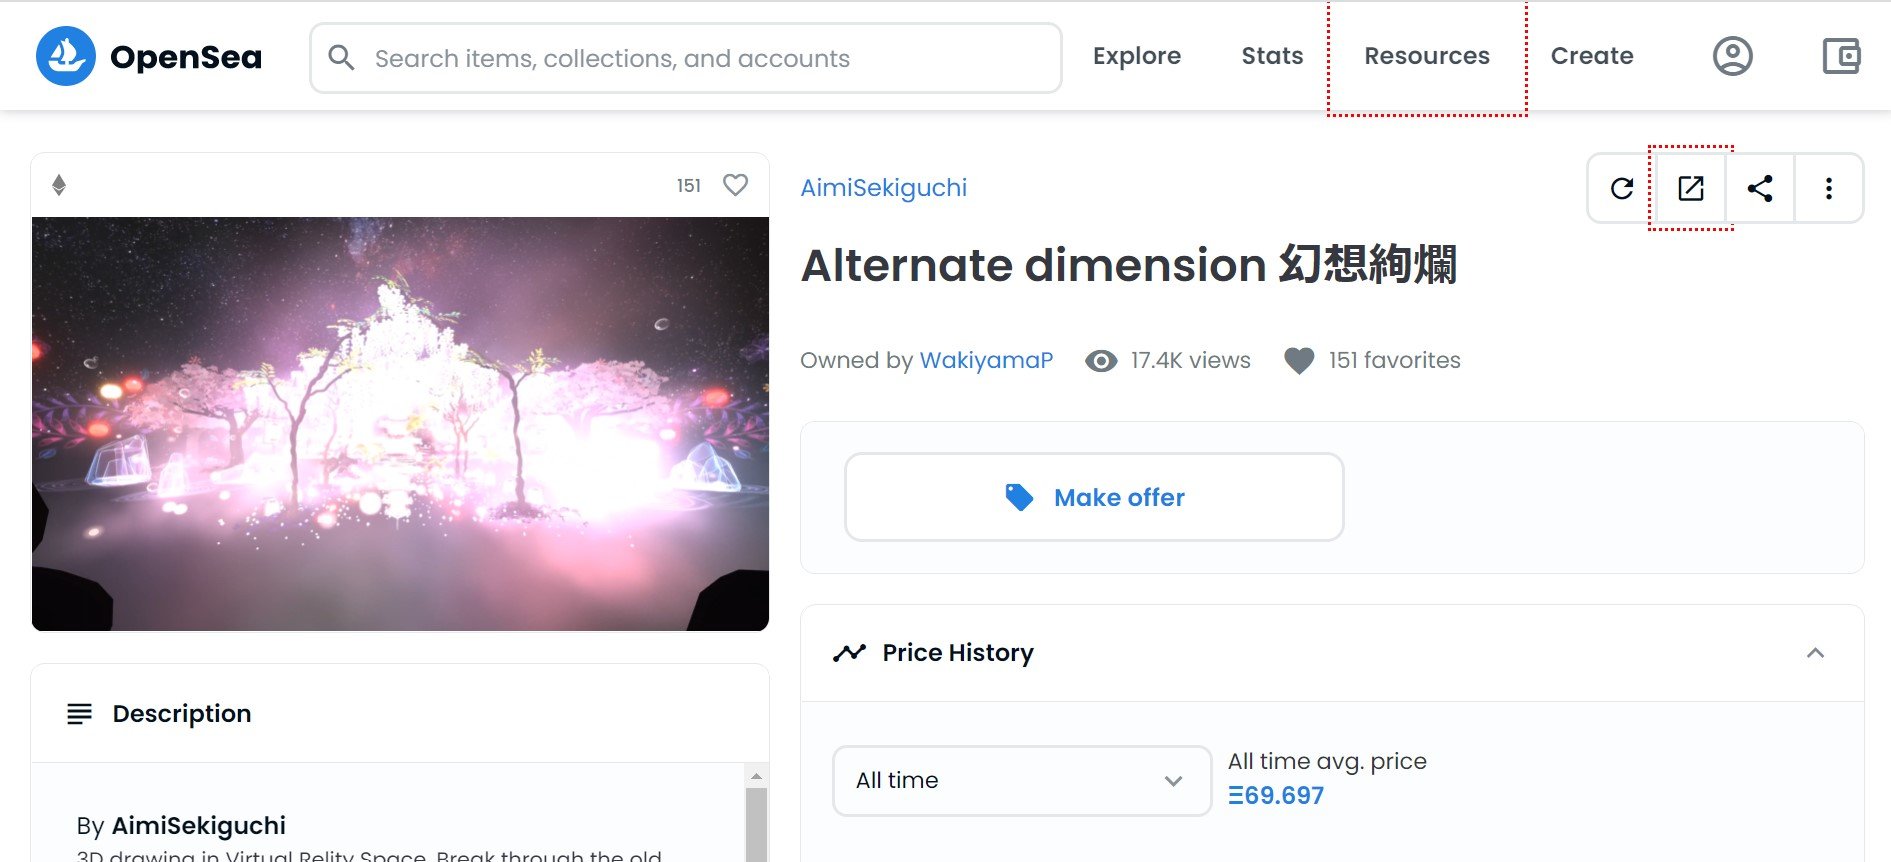
Task: Open the Alternate dimension artwork image
Action: coord(400,424)
